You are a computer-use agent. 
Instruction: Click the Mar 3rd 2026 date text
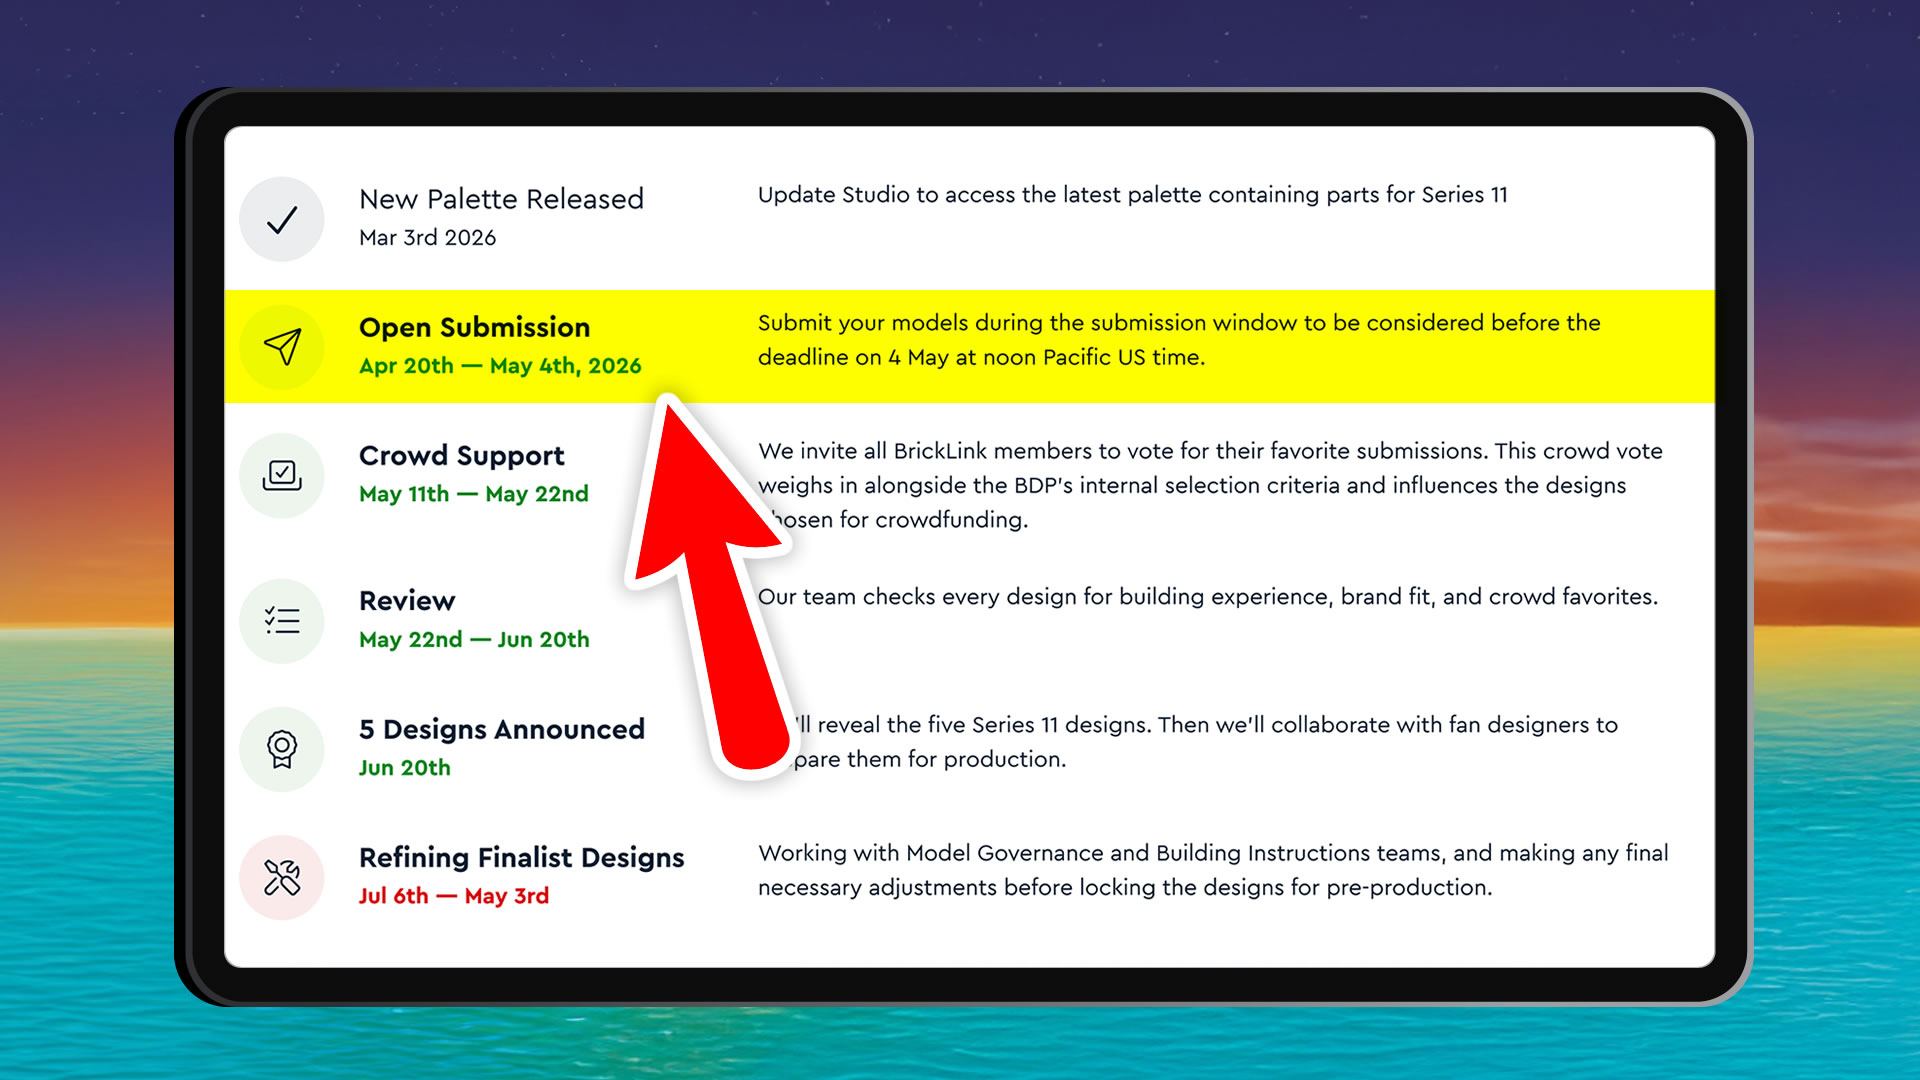(427, 238)
